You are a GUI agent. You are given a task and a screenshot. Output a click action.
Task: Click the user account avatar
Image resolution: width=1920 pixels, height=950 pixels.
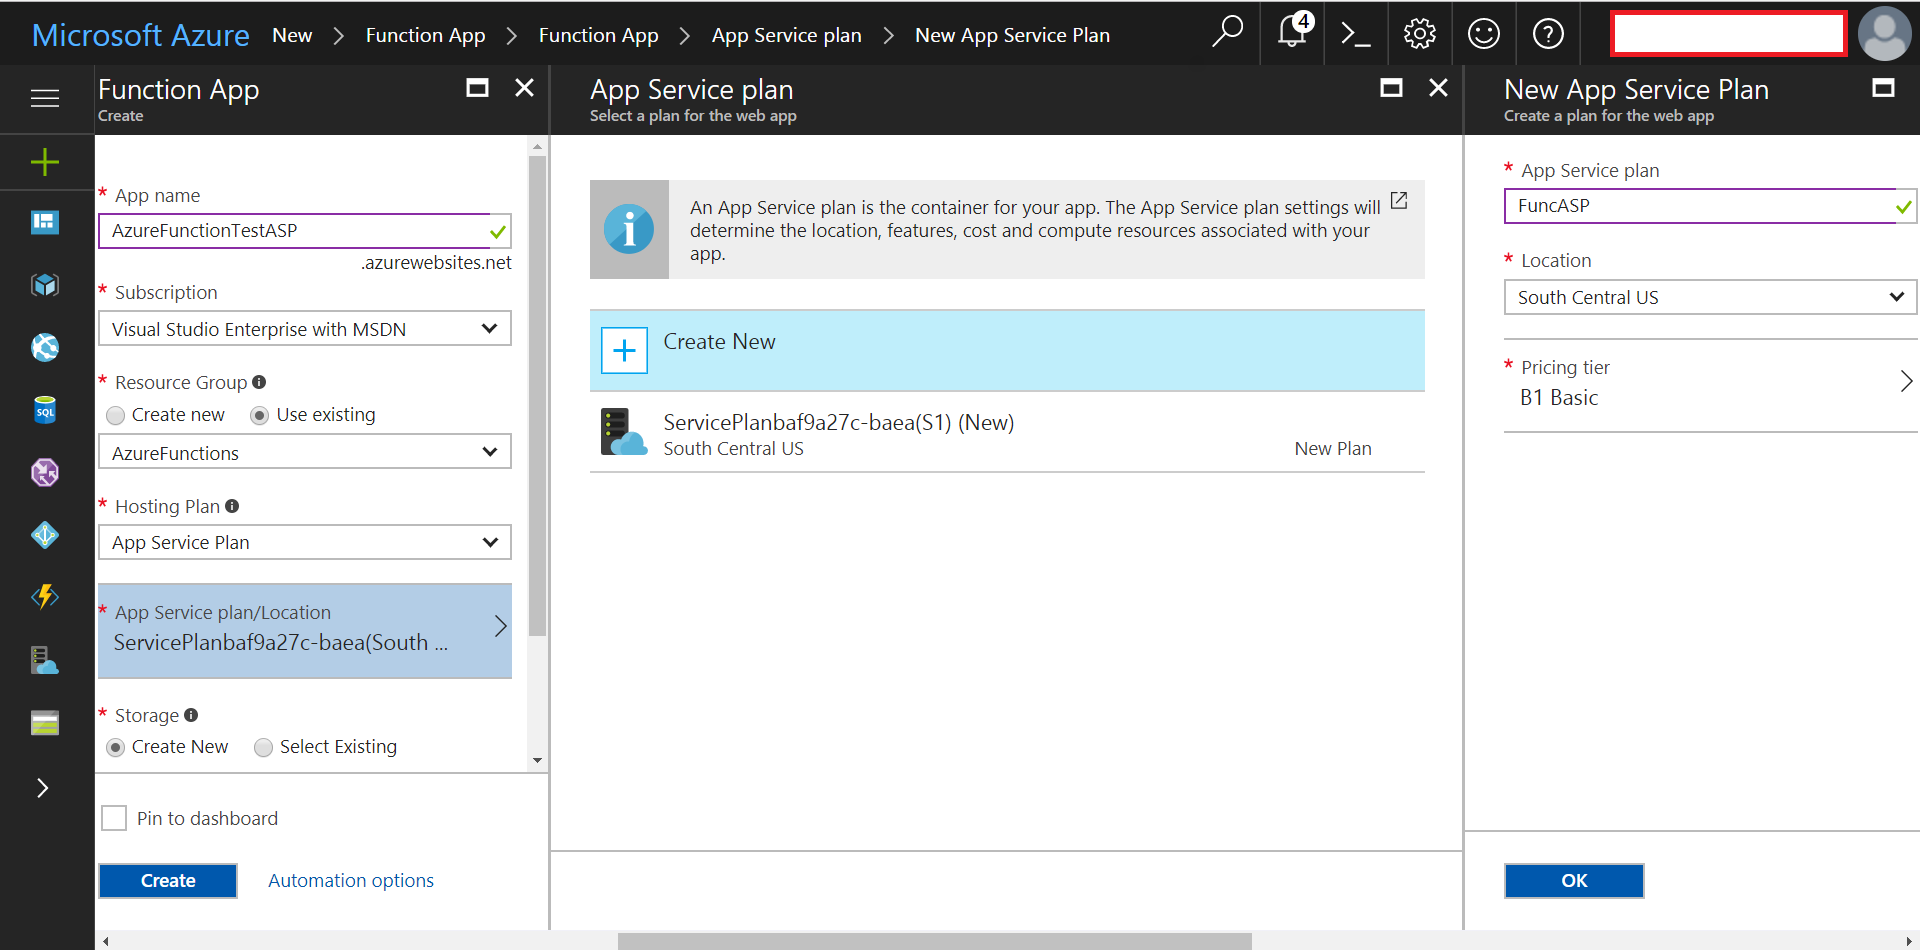click(1884, 34)
